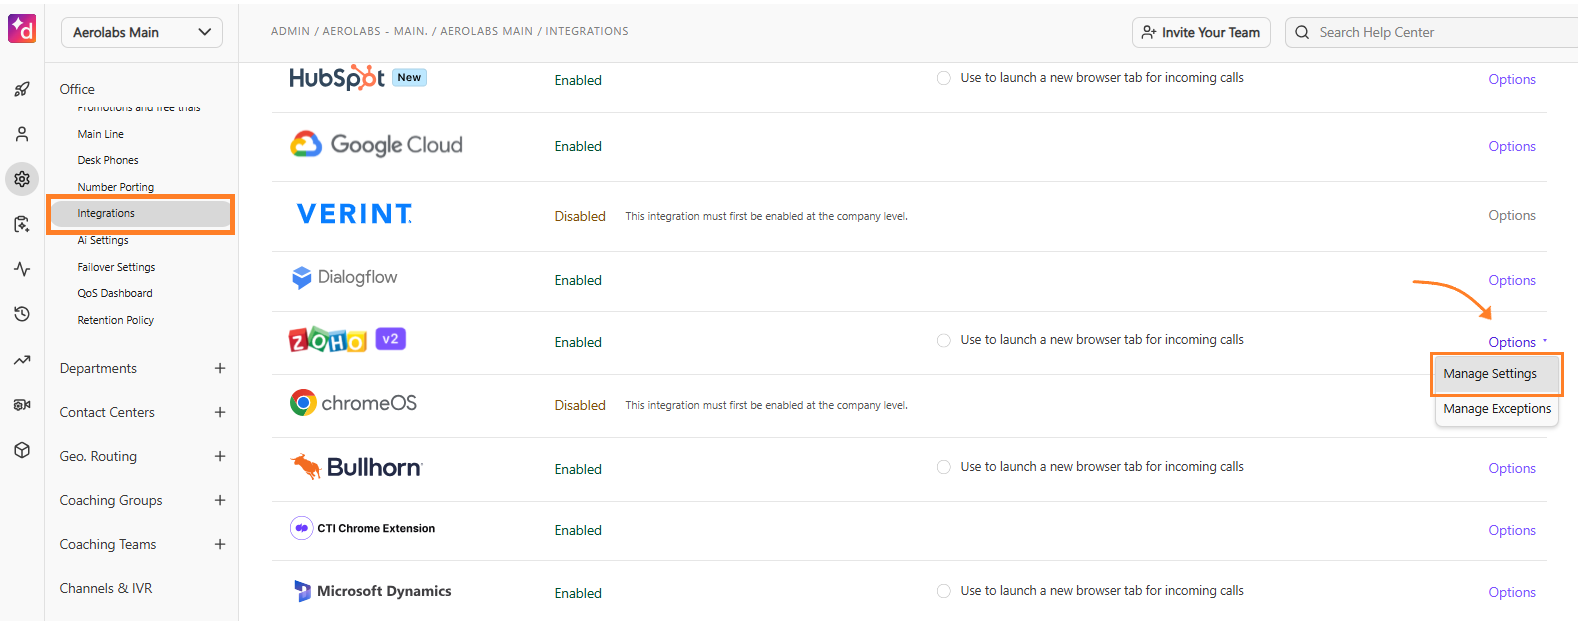Enable HubSpot launch new browser tab radio
1578x622 pixels.
943,78
